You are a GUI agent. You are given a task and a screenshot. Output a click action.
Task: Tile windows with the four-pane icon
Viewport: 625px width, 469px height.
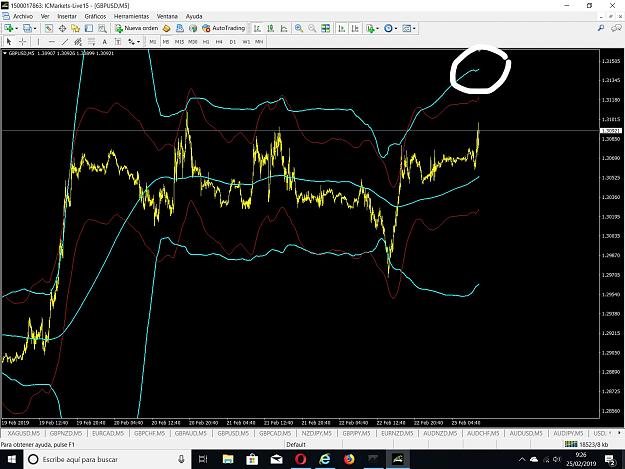[x=325, y=28]
